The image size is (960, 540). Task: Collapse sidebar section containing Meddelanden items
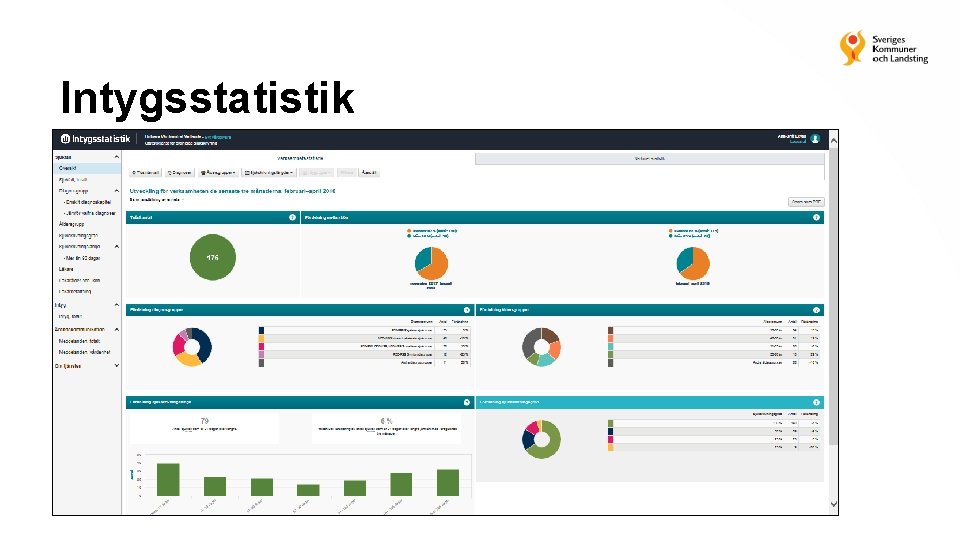coord(116,329)
